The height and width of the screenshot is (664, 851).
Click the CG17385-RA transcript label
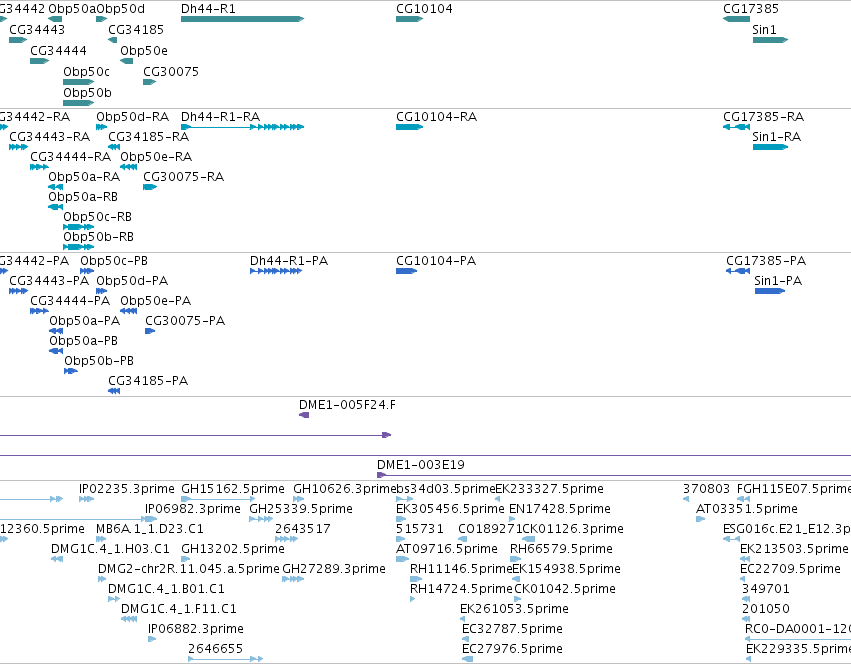click(763, 117)
